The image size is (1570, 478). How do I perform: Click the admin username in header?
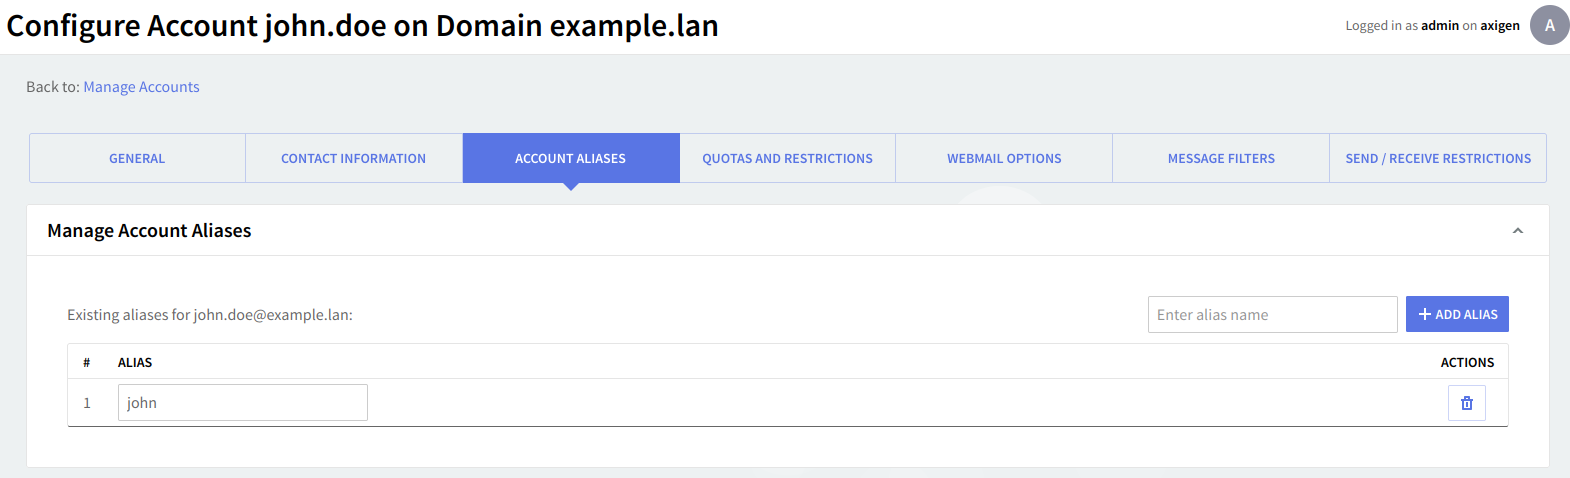click(1439, 26)
